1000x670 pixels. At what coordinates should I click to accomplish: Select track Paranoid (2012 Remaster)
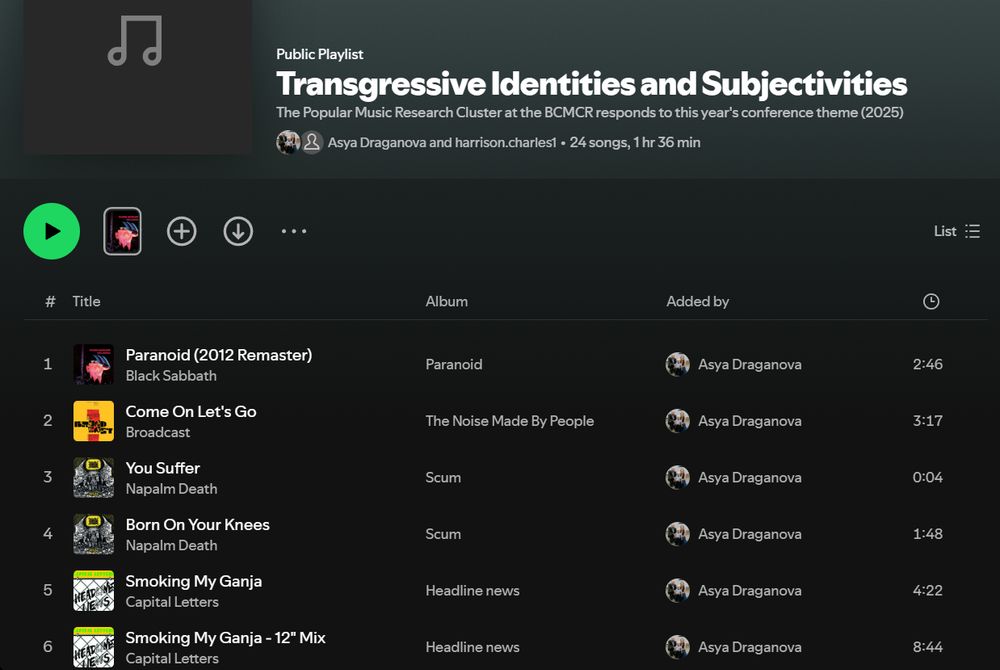(219, 355)
